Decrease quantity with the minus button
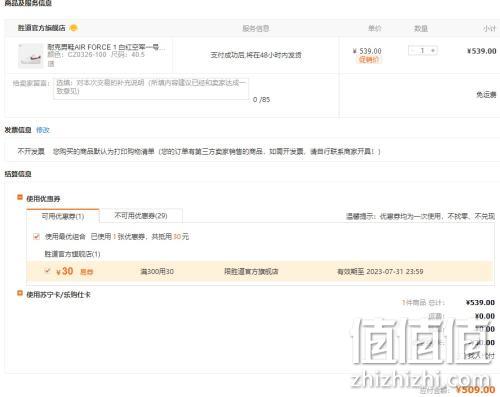Viewport: 500px width, 397px height. tap(413, 51)
